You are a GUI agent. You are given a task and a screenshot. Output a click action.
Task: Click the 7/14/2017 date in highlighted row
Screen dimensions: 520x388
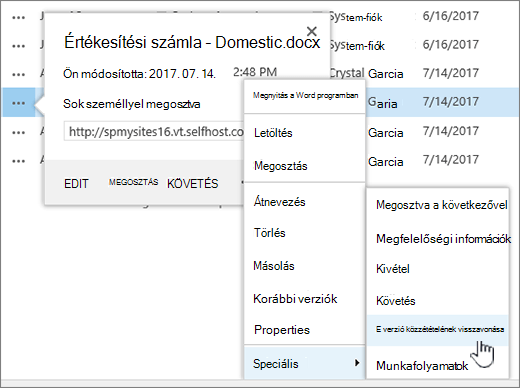[x=451, y=102]
